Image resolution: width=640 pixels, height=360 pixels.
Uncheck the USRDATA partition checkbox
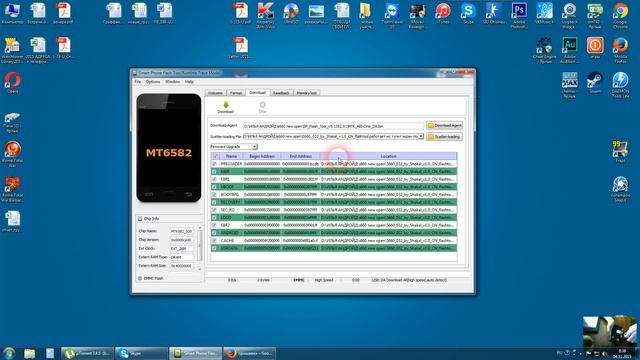pyautogui.click(x=214, y=248)
